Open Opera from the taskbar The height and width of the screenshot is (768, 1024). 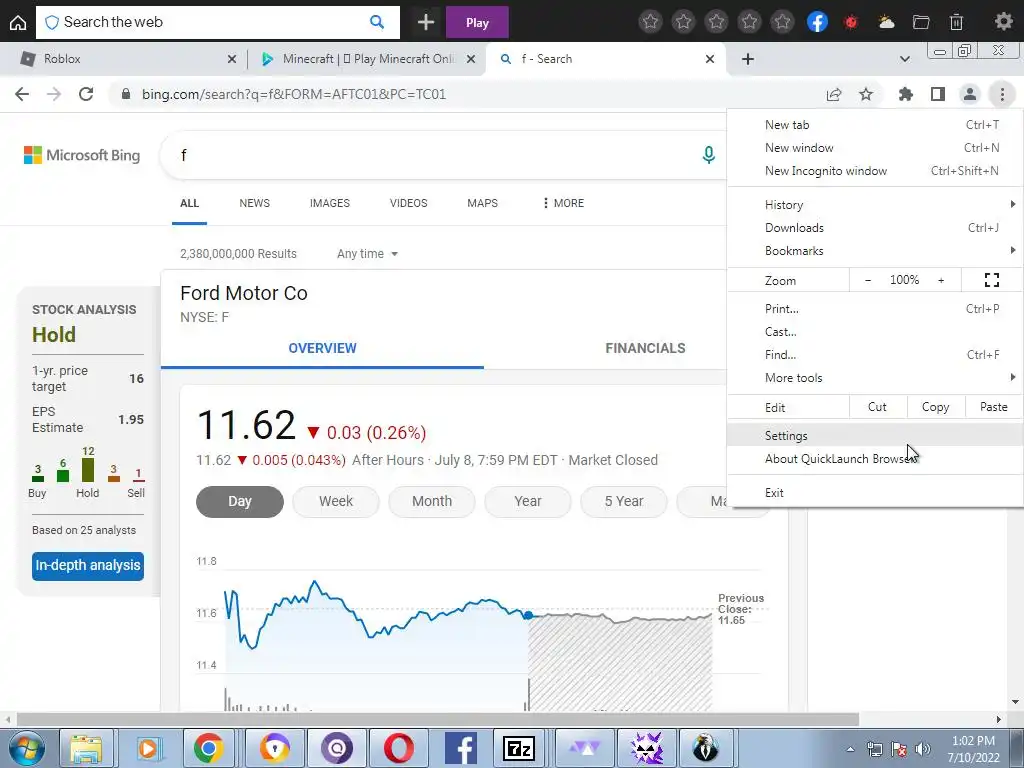click(398, 748)
